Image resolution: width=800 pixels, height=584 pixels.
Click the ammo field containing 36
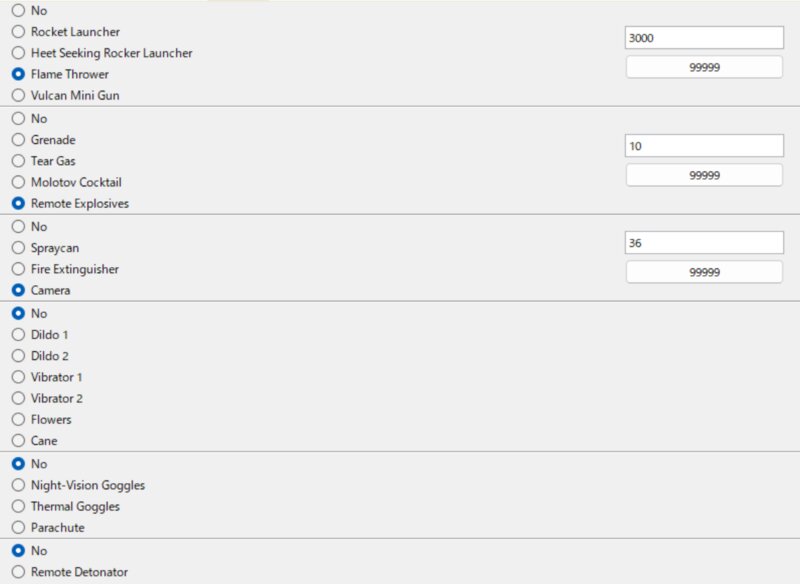click(x=704, y=243)
